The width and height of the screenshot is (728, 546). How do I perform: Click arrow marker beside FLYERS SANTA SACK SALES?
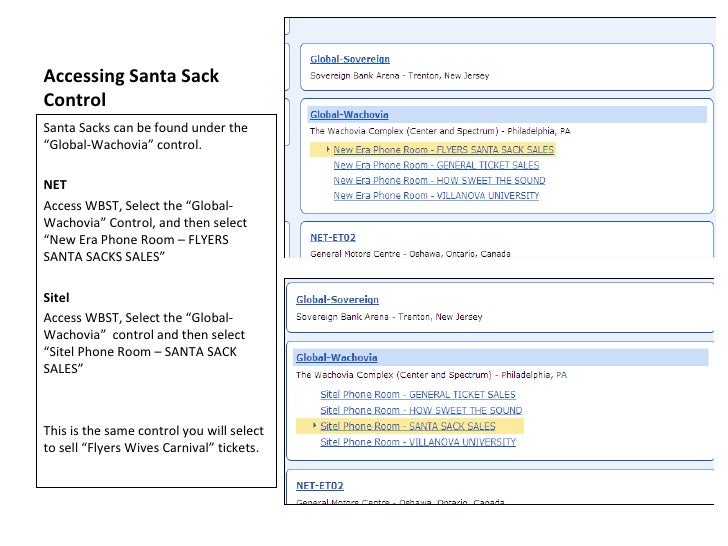pos(328,149)
